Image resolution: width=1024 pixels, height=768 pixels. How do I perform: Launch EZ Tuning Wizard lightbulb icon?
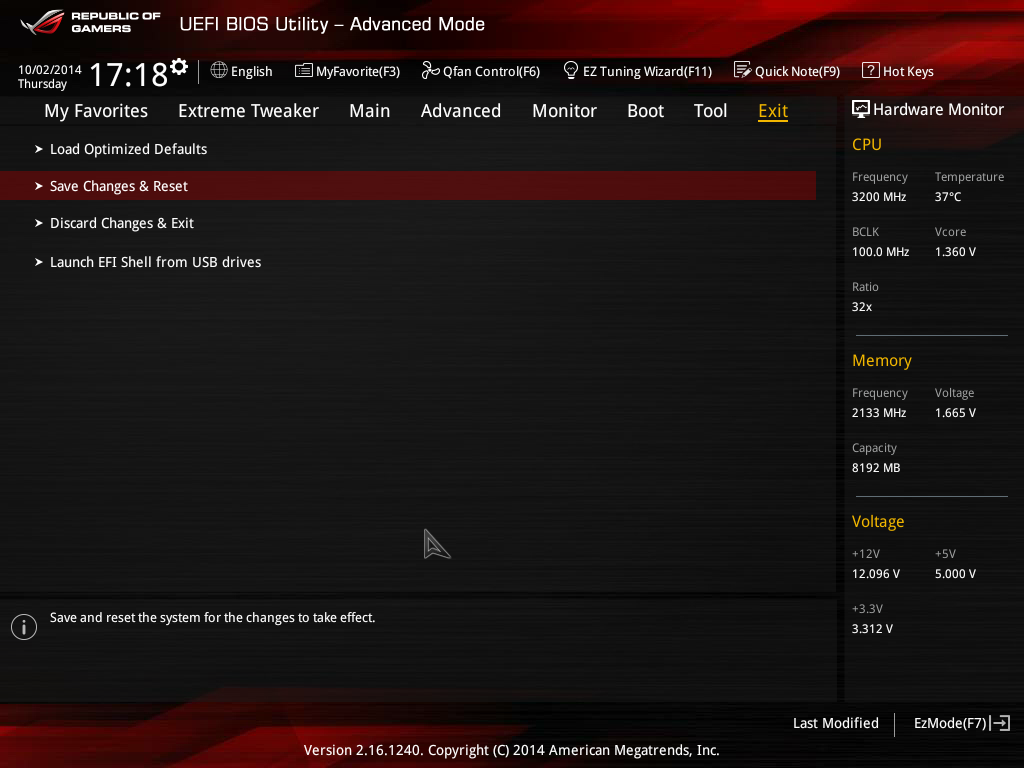click(571, 70)
